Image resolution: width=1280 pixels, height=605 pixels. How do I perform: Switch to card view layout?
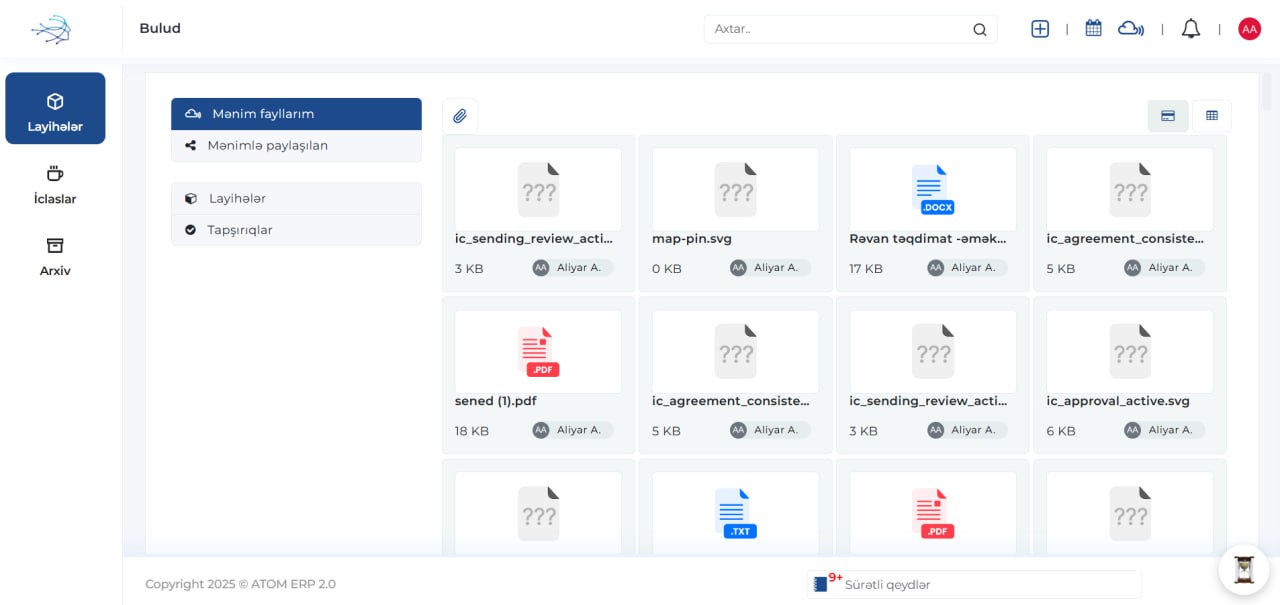[1167, 116]
